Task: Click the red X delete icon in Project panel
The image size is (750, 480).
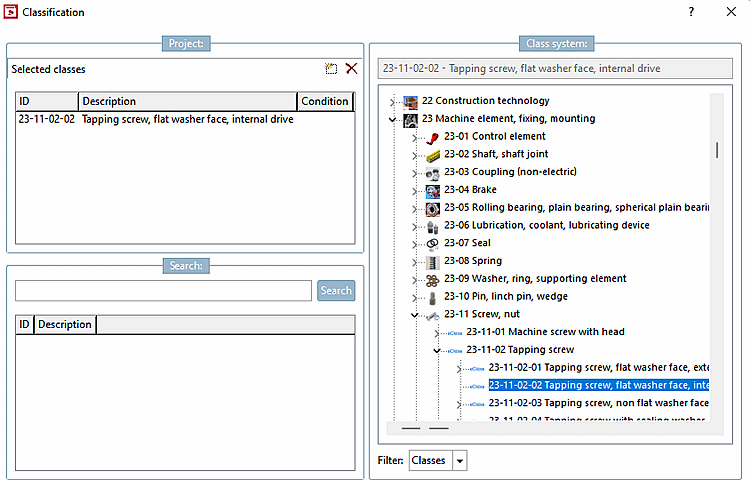Action: (x=352, y=68)
